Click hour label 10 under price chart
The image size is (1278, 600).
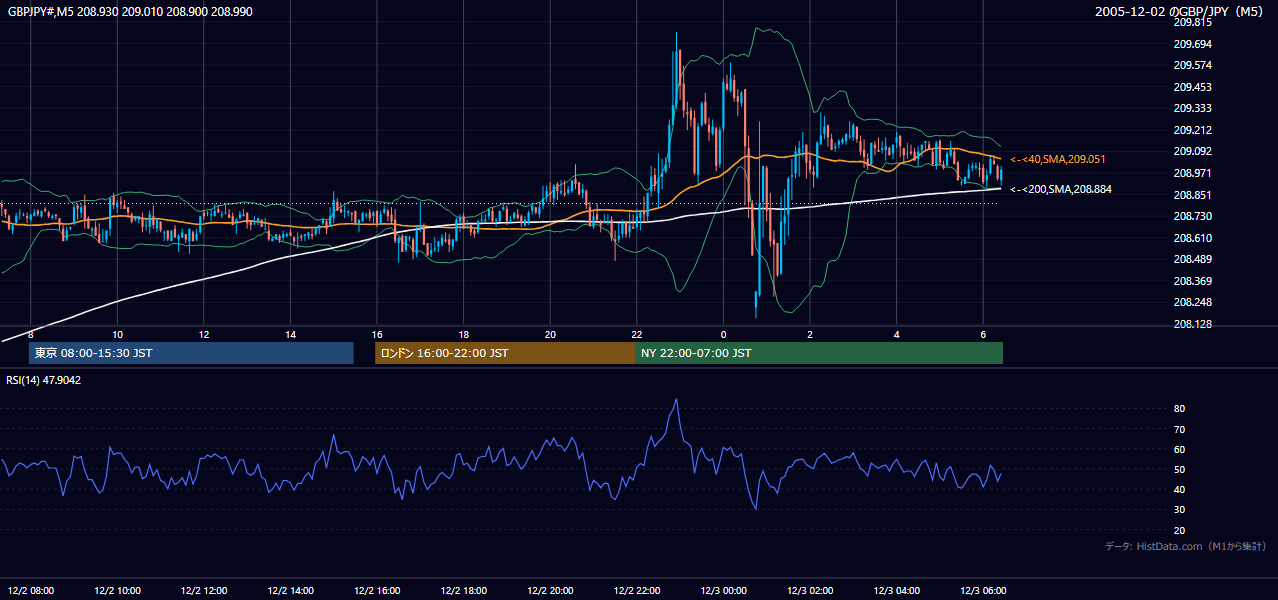coord(117,334)
